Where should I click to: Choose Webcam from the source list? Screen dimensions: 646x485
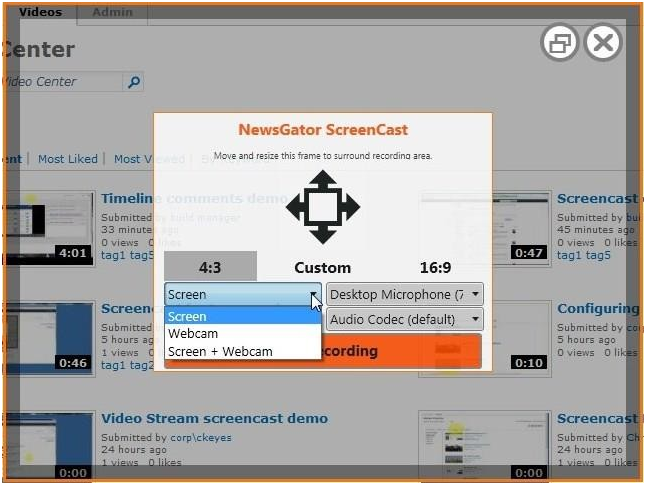[x=193, y=334]
